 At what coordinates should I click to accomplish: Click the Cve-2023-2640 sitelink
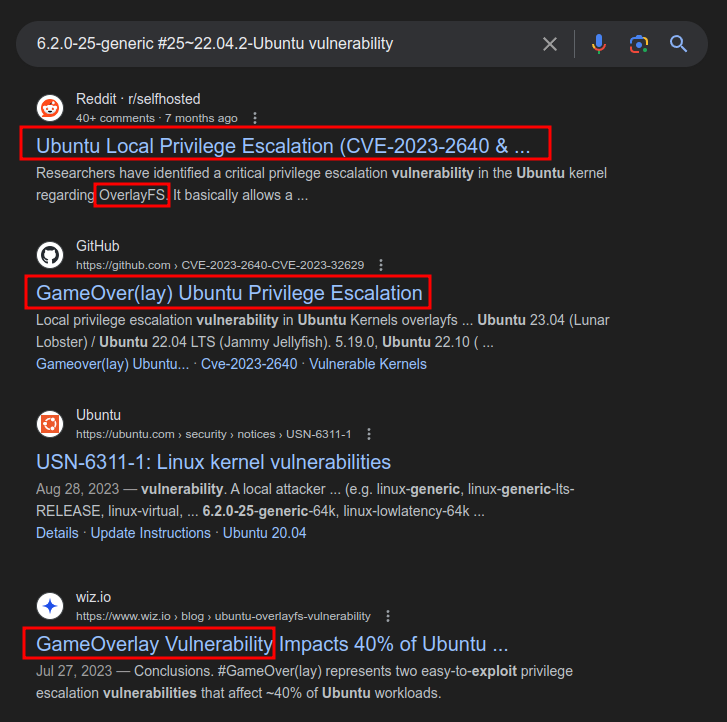pyautogui.click(x=249, y=364)
